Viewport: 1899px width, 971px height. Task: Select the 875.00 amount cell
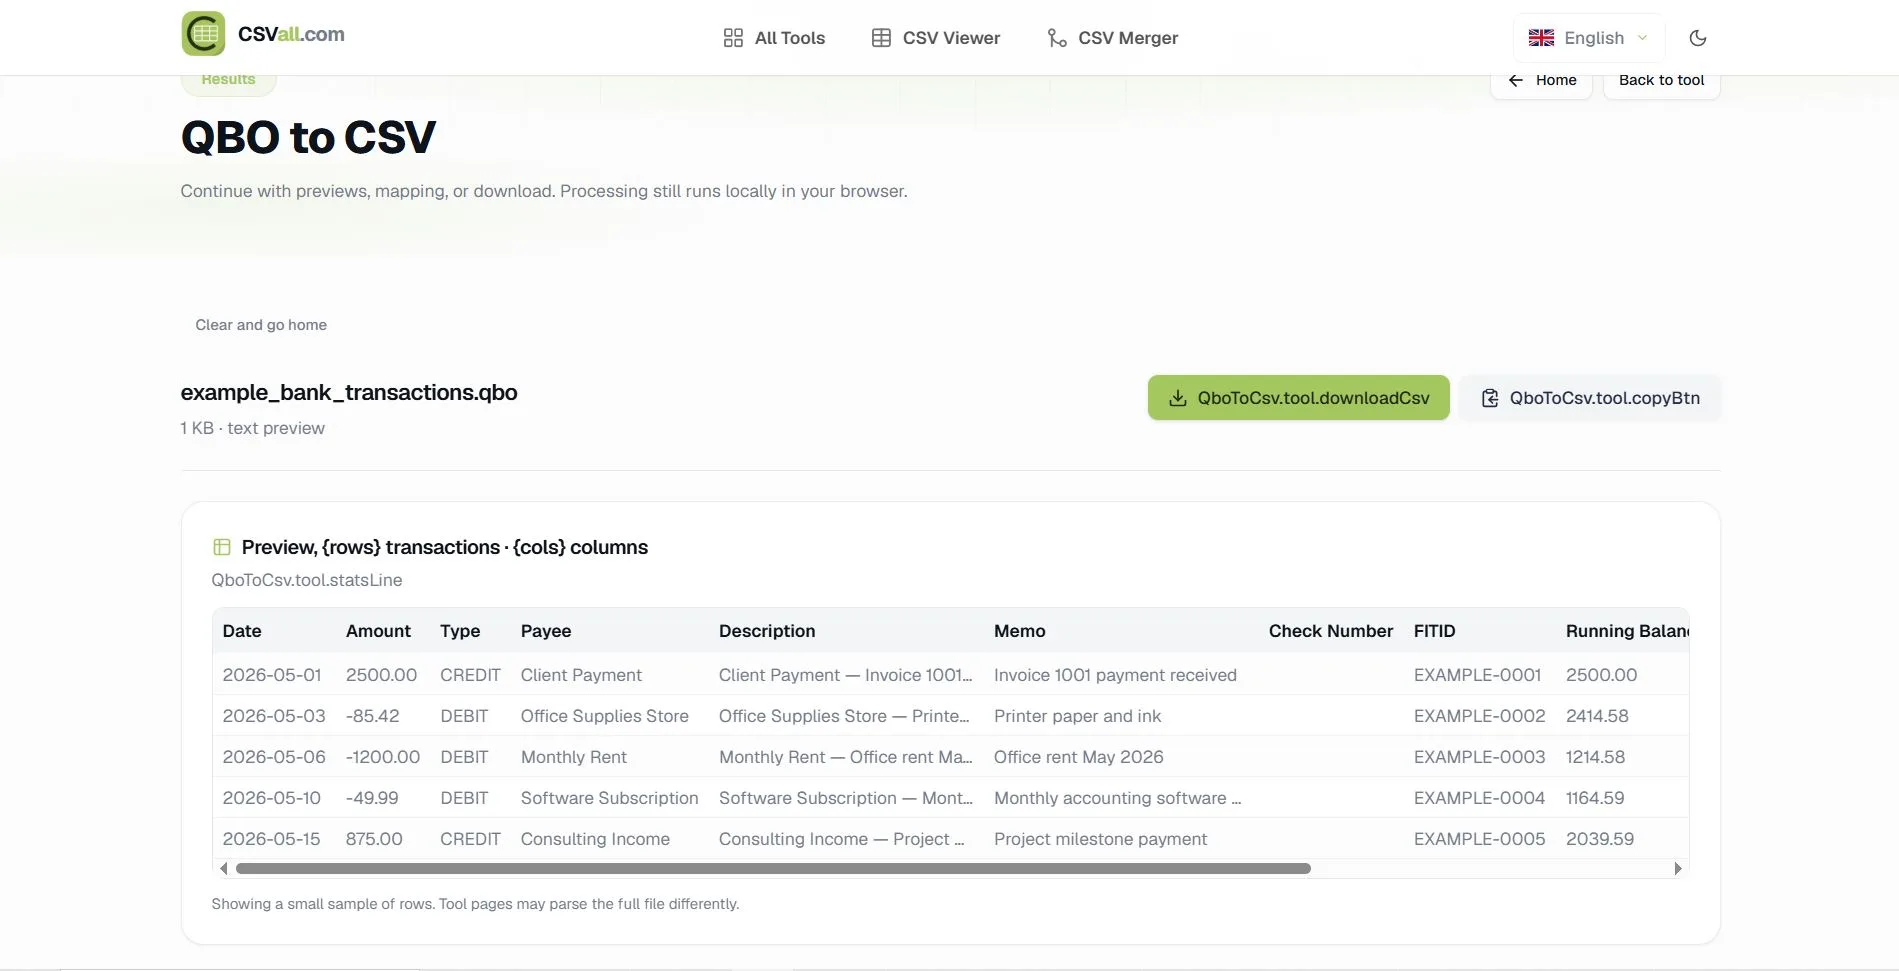pyautogui.click(x=374, y=839)
